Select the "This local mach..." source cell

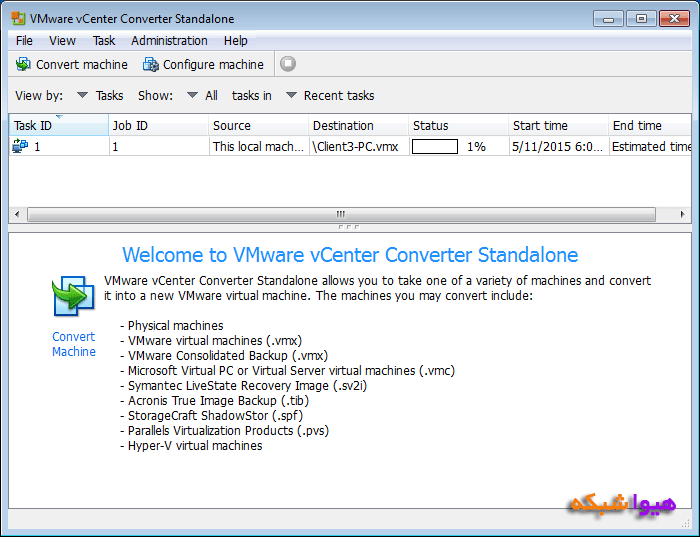[258, 146]
